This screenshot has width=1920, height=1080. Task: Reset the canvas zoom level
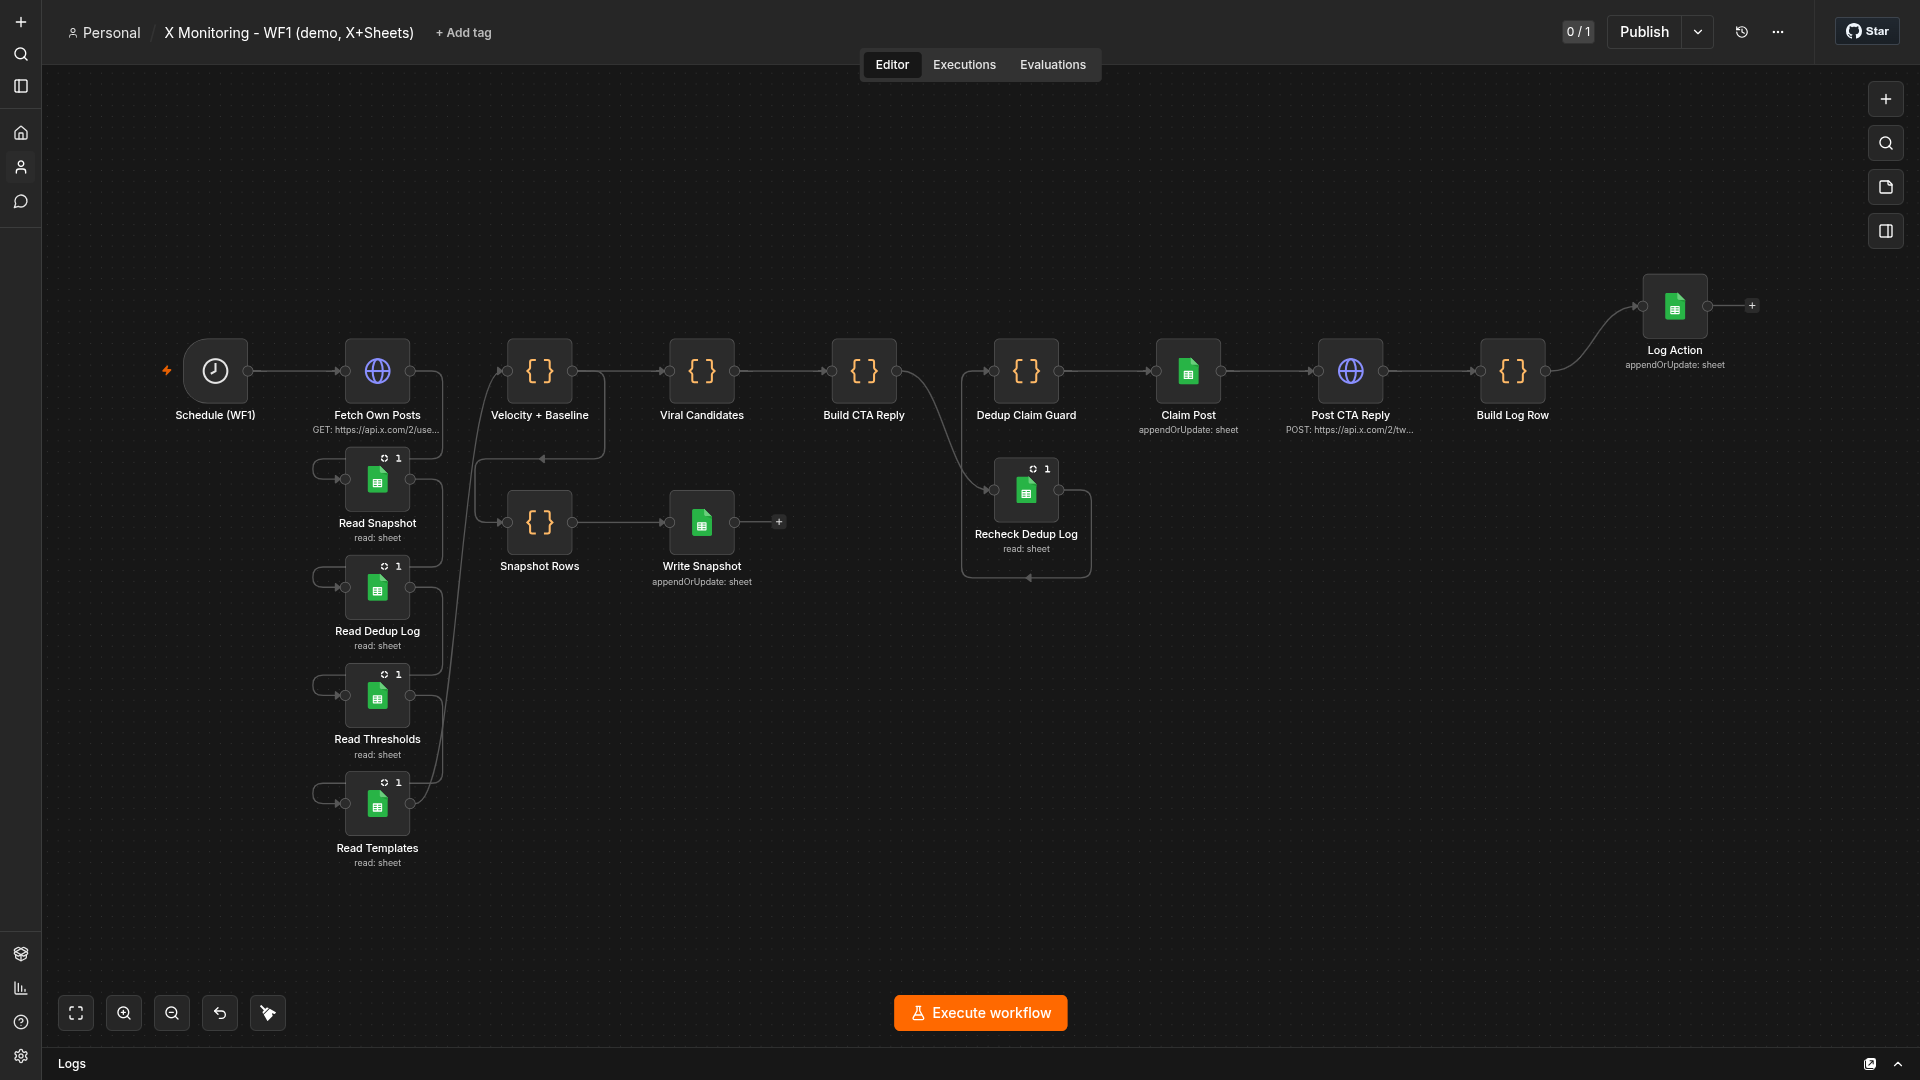tap(220, 1013)
